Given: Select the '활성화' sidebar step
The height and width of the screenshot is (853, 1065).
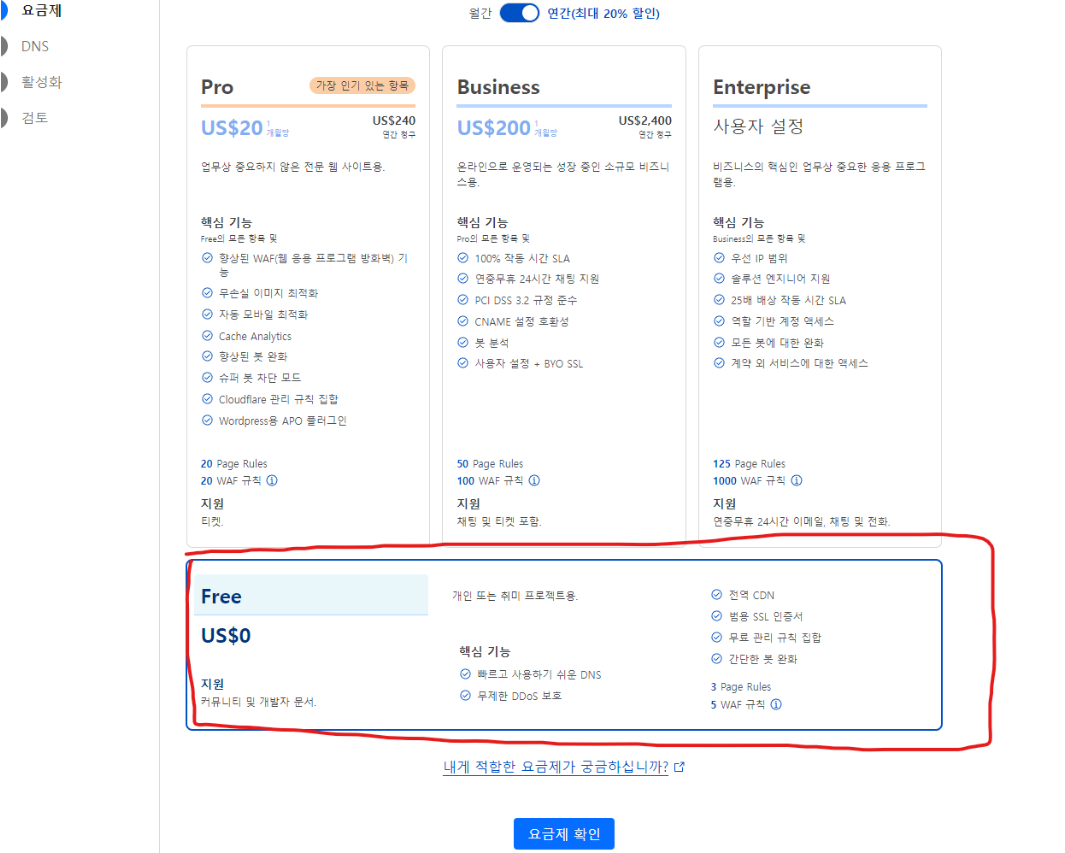Looking at the screenshot, I should (x=41, y=82).
